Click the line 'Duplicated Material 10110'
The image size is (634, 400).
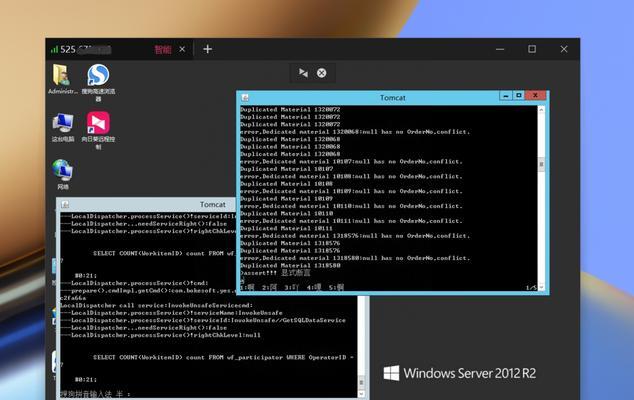[287, 214]
